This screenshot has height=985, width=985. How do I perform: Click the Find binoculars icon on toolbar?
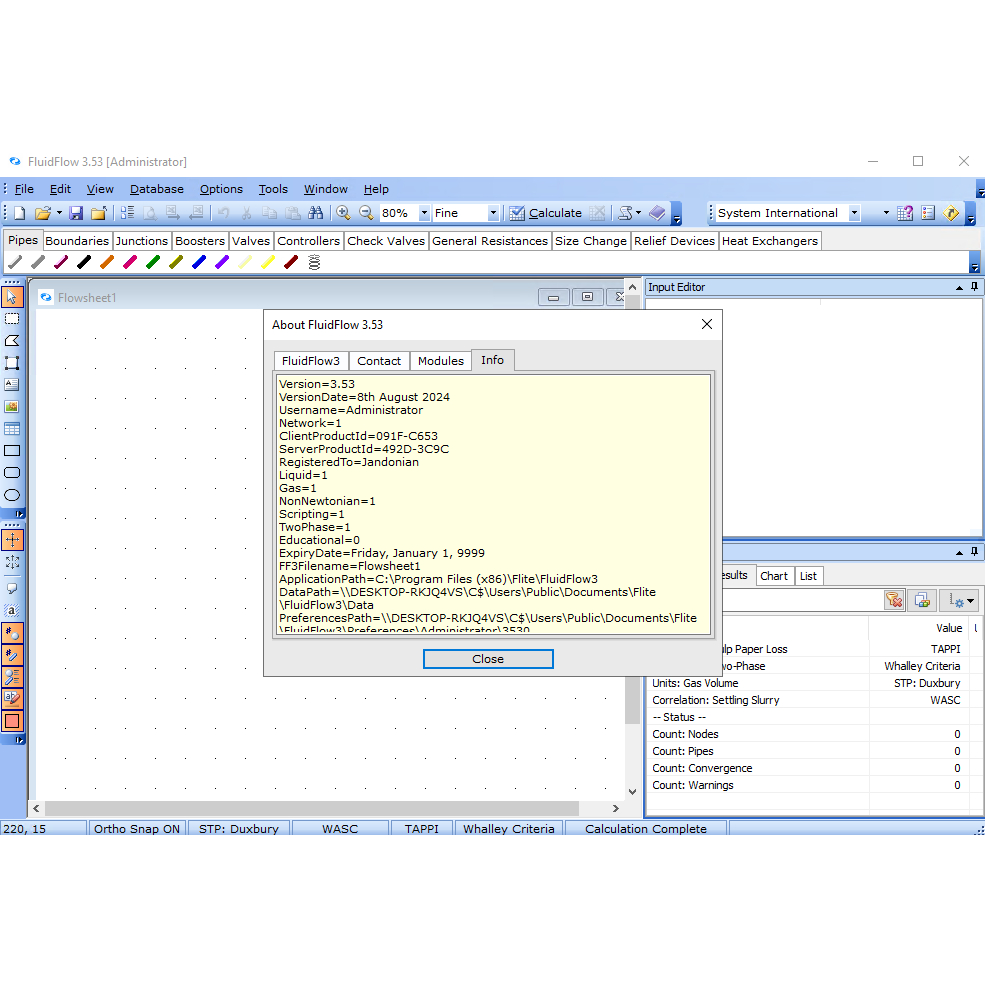[318, 213]
